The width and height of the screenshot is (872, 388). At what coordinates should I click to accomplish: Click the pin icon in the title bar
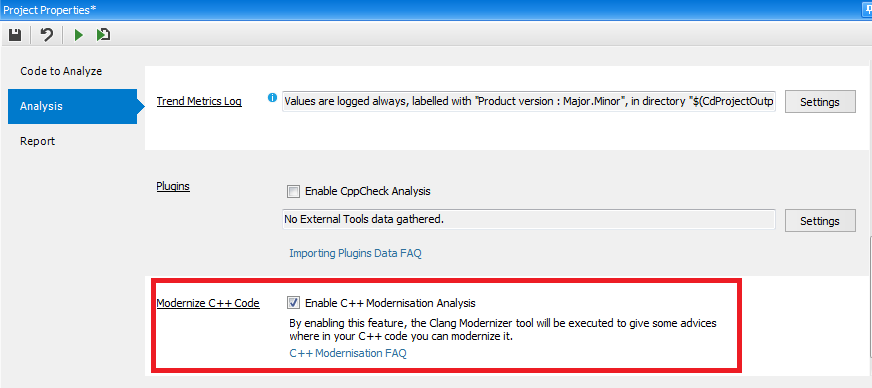point(867,10)
